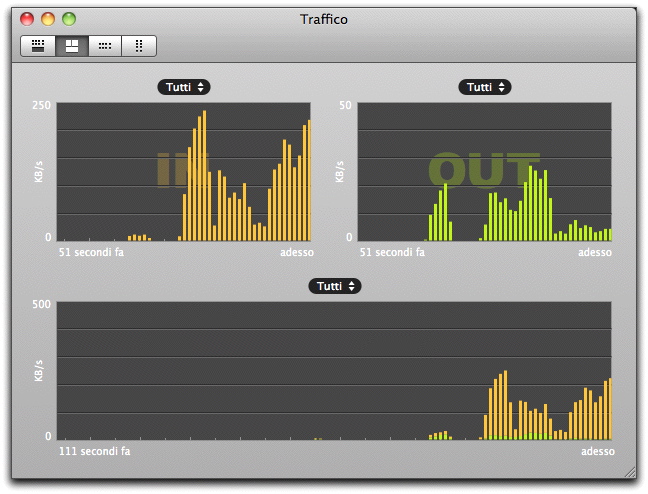Click the green zoom window button
Viewport: 648px width, 494px height.
point(69,19)
